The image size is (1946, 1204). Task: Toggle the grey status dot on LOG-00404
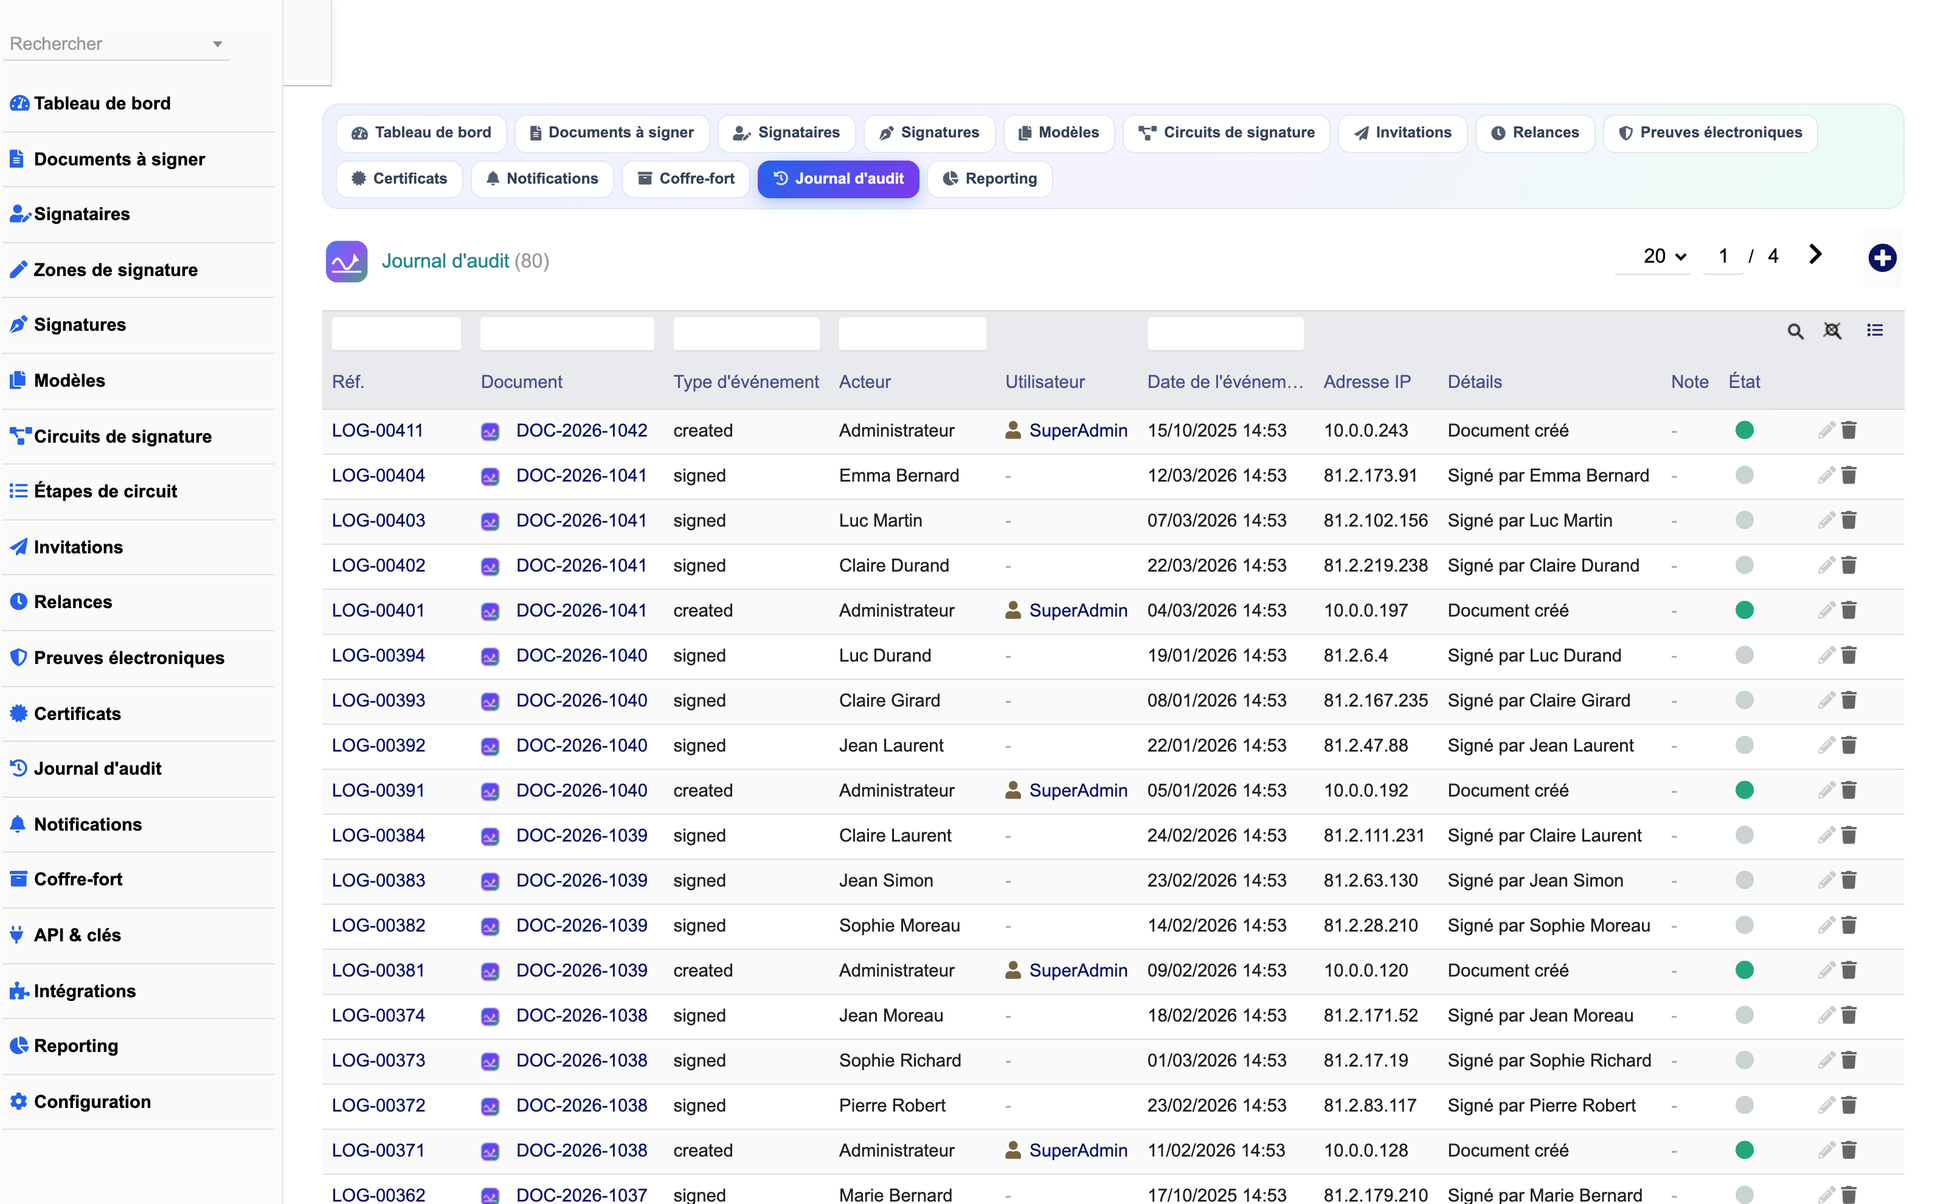[1744, 475]
